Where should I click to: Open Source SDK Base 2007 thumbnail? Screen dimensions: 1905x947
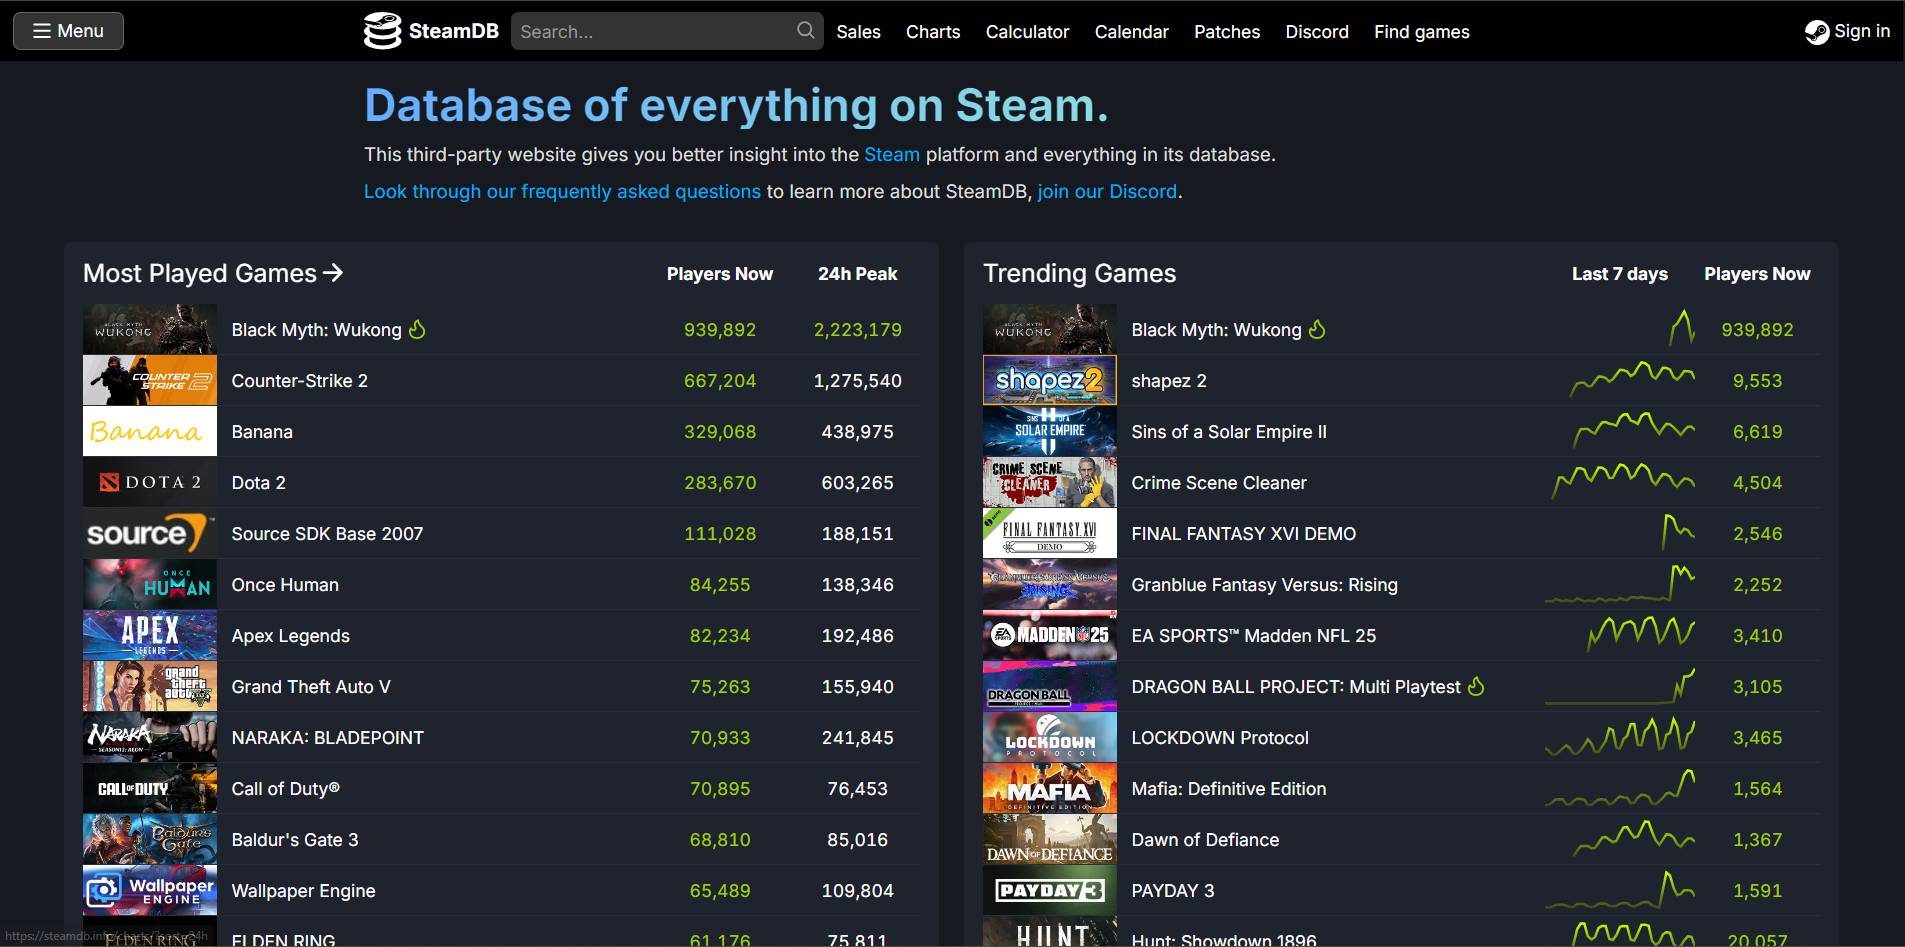pyautogui.click(x=150, y=533)
